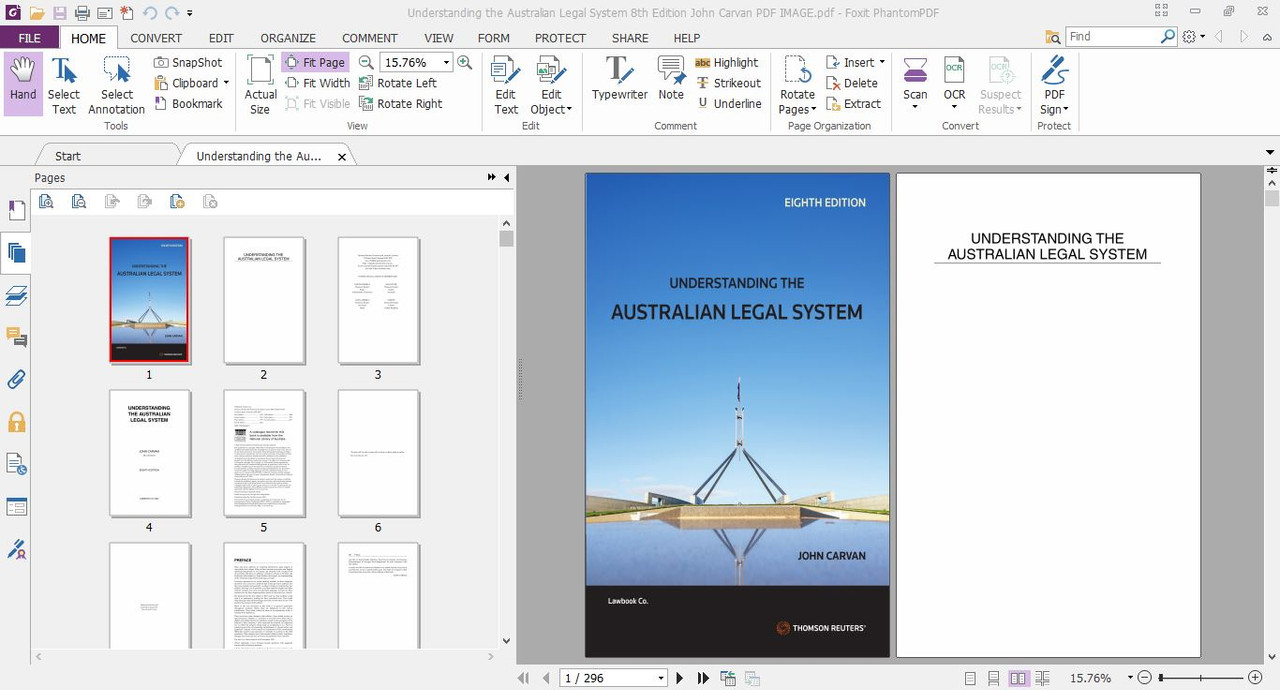Screen dimensions: 1280x690
Task: Expand the Scan dropdown
Action: pyautogui.click(x=915, y=106)
